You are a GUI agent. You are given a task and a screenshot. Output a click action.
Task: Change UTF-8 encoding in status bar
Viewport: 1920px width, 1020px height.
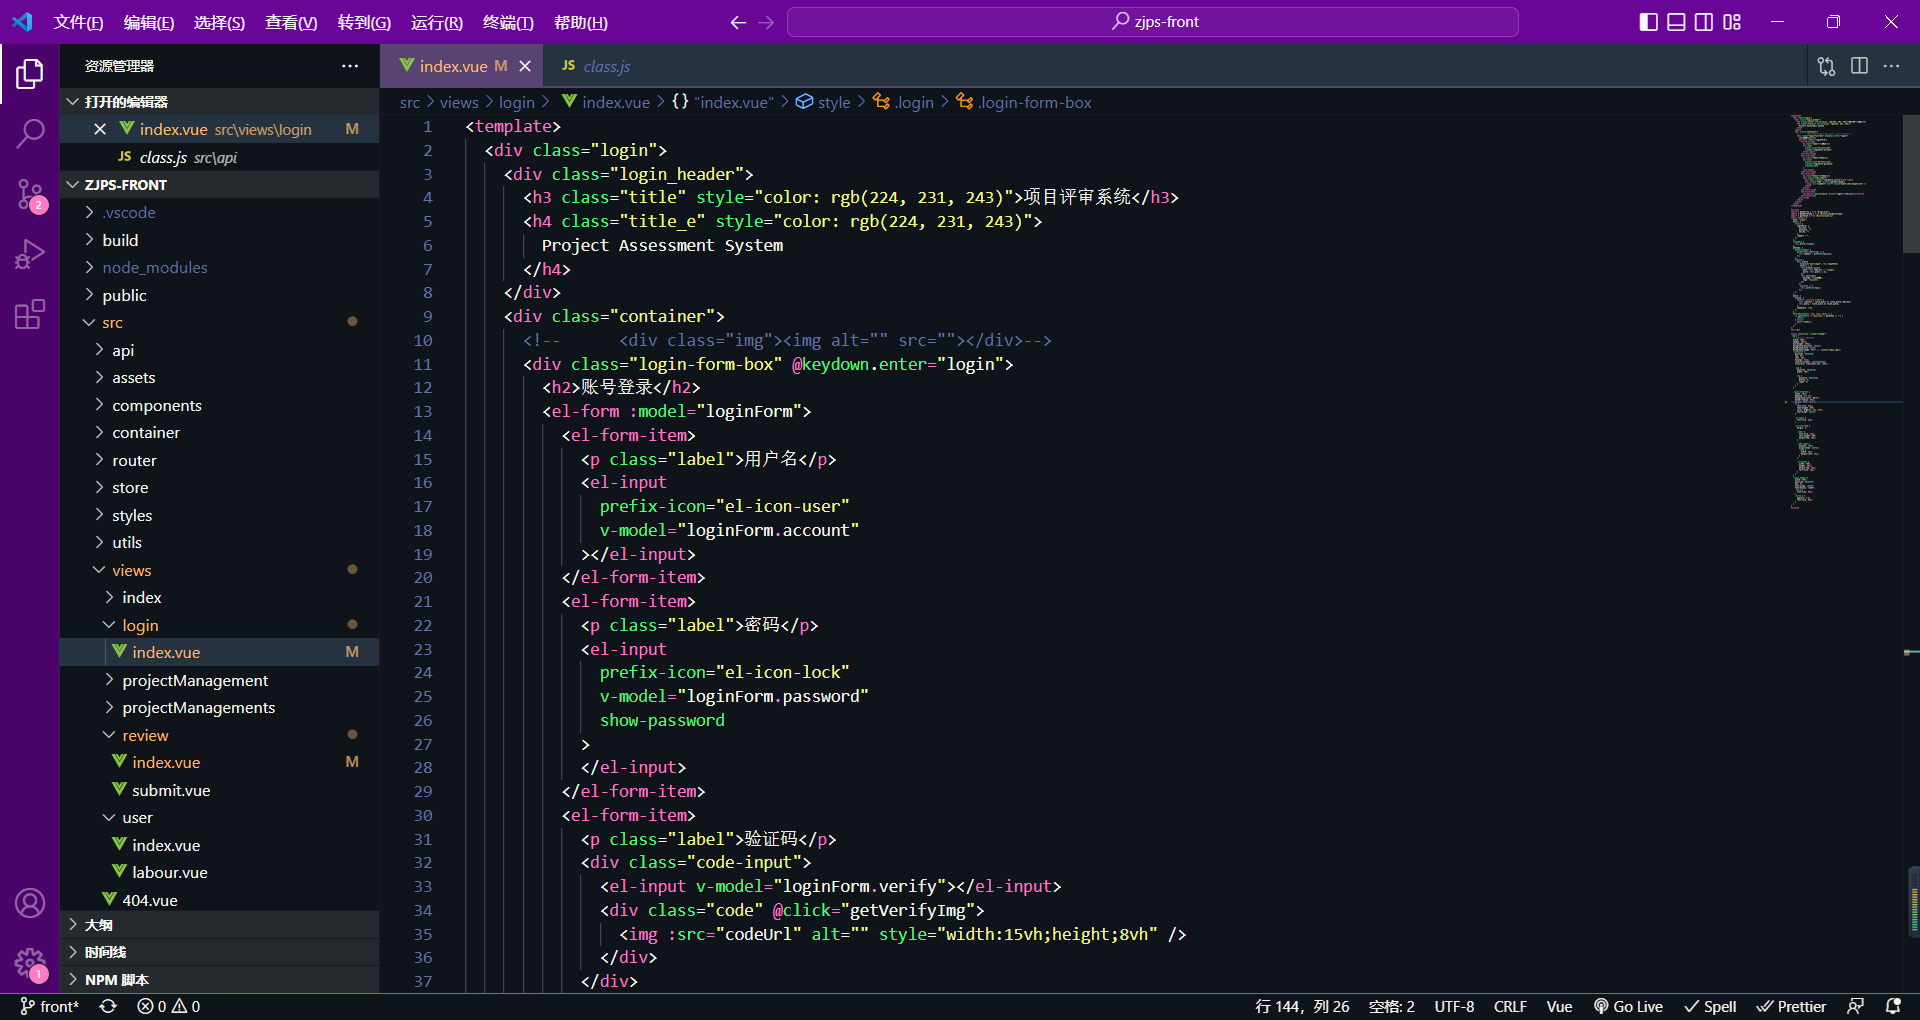pos(1454,1007)
